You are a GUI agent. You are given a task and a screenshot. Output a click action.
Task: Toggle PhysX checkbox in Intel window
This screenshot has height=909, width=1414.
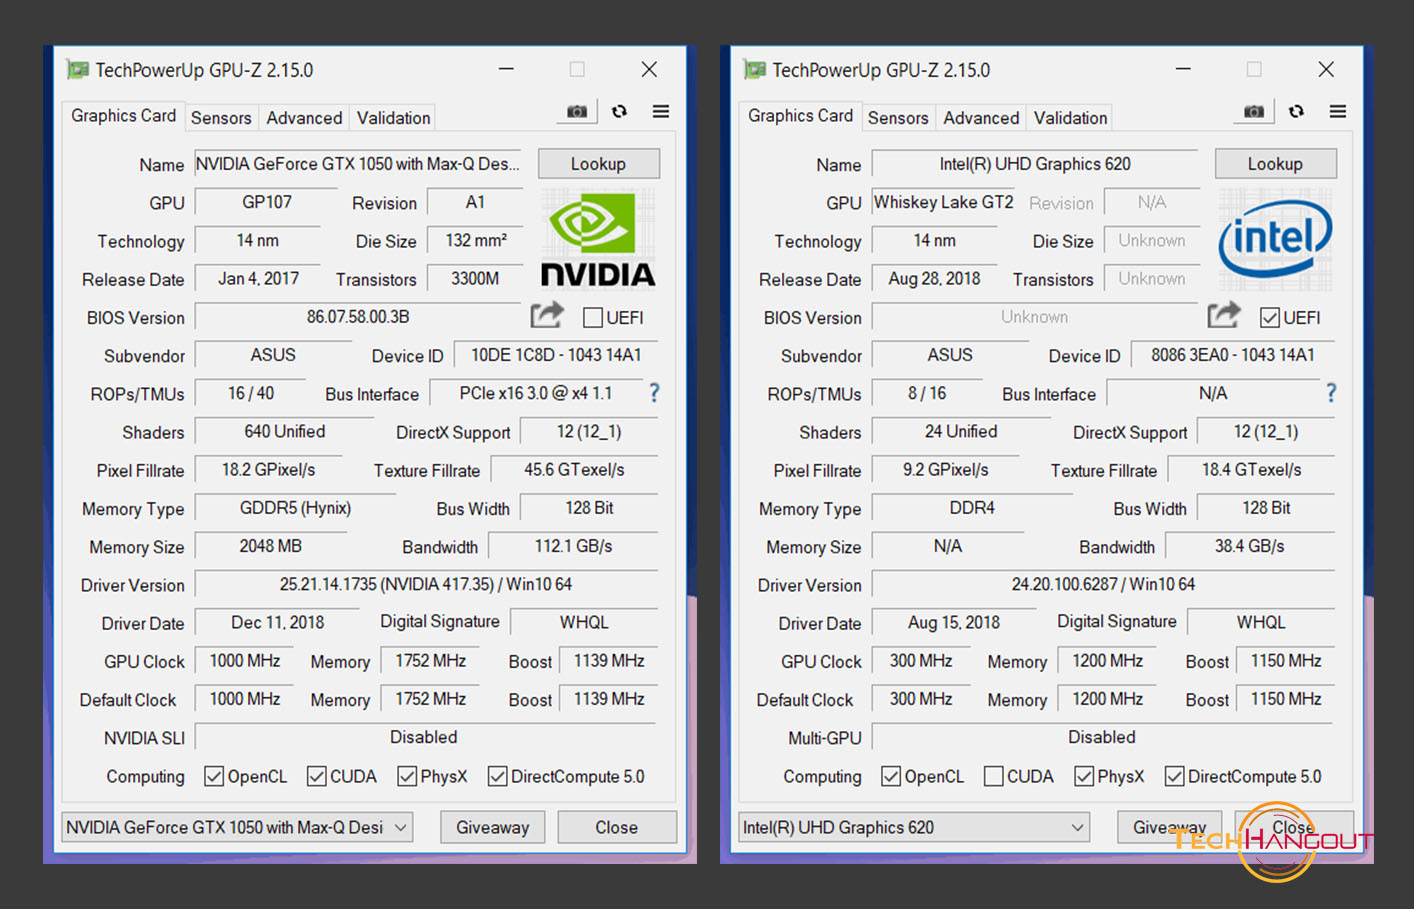1084,777
